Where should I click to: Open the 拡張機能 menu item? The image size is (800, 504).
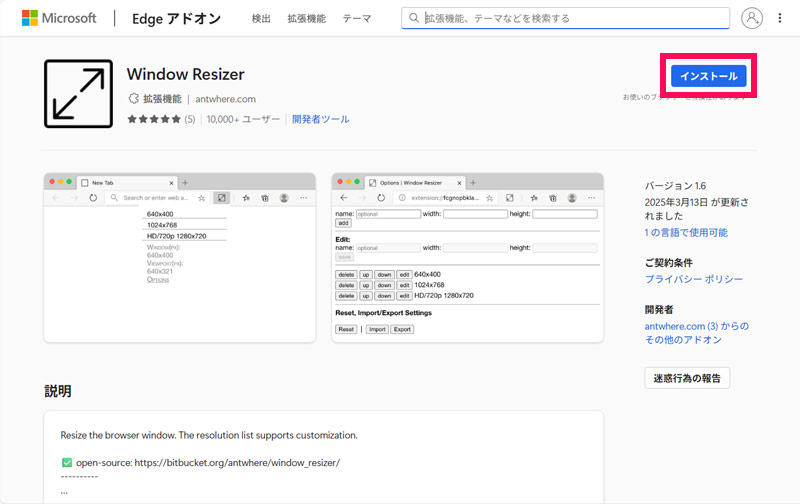306,19
